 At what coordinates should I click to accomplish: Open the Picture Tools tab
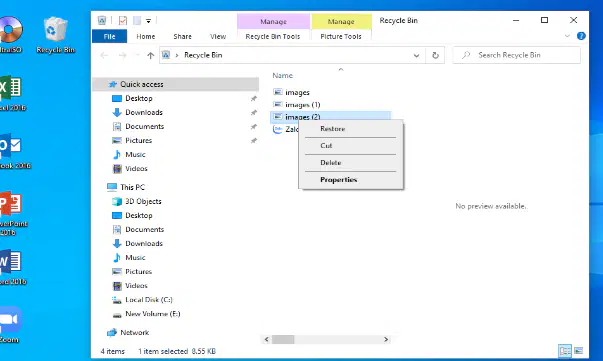341,36
